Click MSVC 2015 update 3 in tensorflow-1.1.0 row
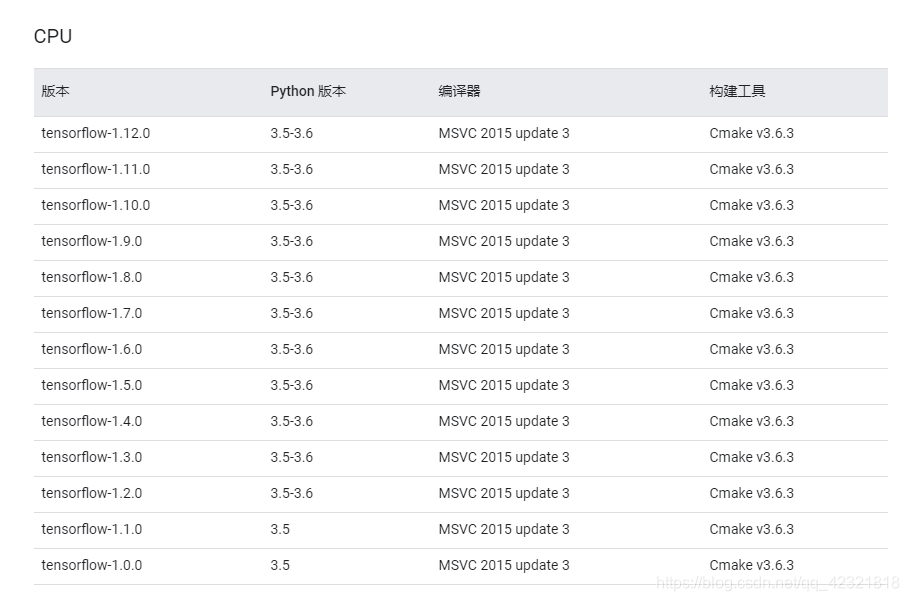This screenshot has height=601, width=909. [504, 529]
